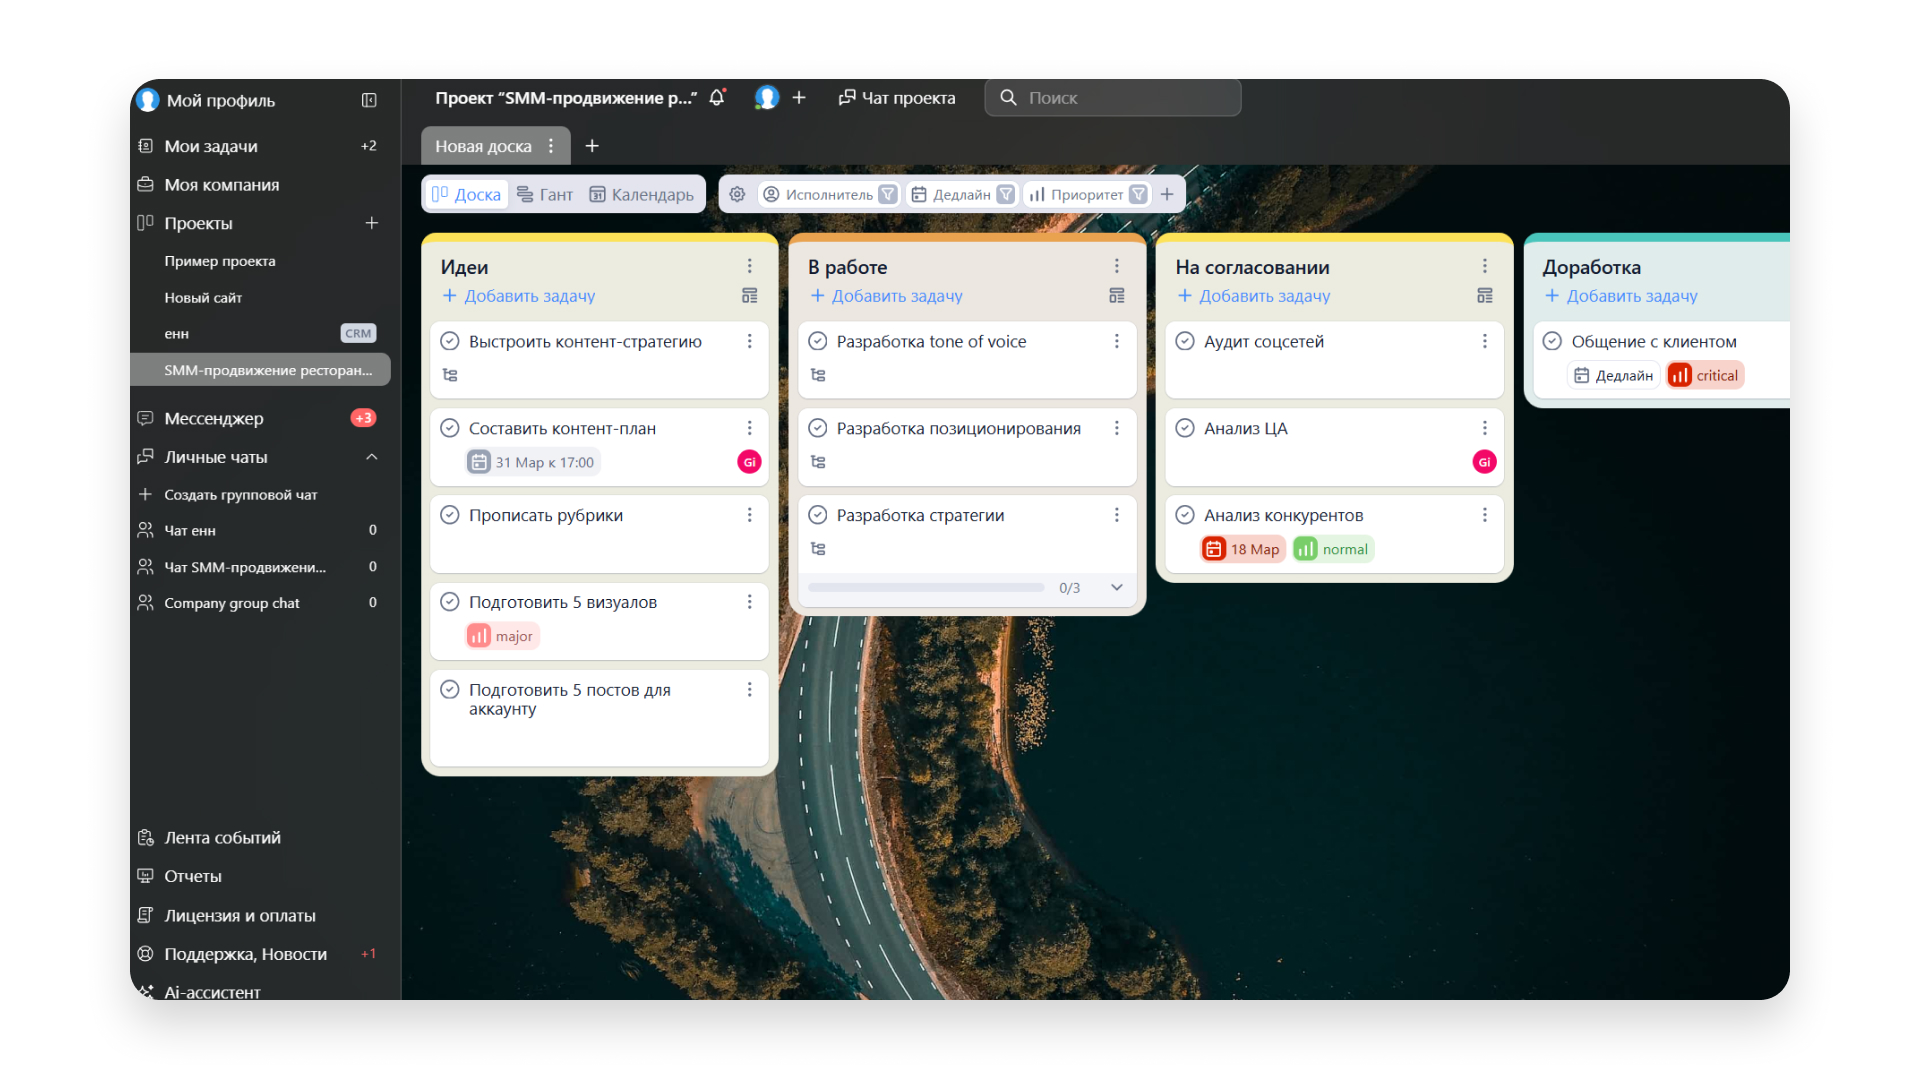This screenshot has height=1080, width=1920.
Task: Mark Прописать рубрики task as complete
Action: click(450, 515)
